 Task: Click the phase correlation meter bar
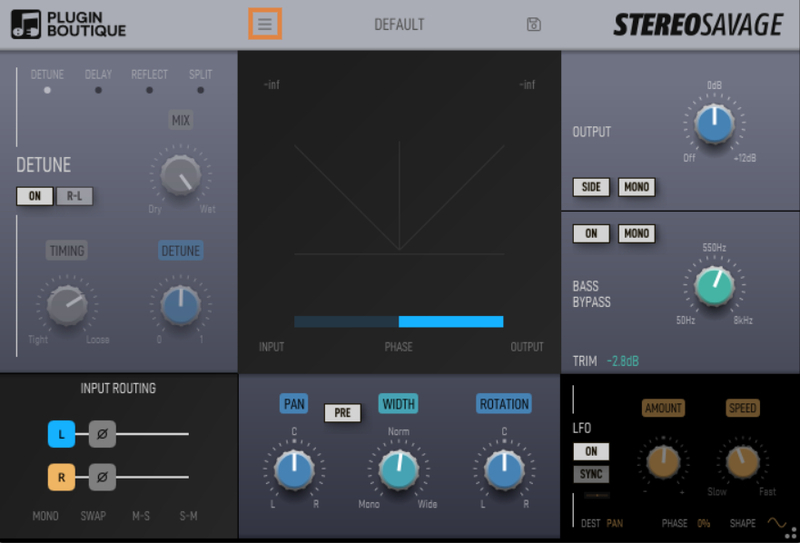coord(399,322)
